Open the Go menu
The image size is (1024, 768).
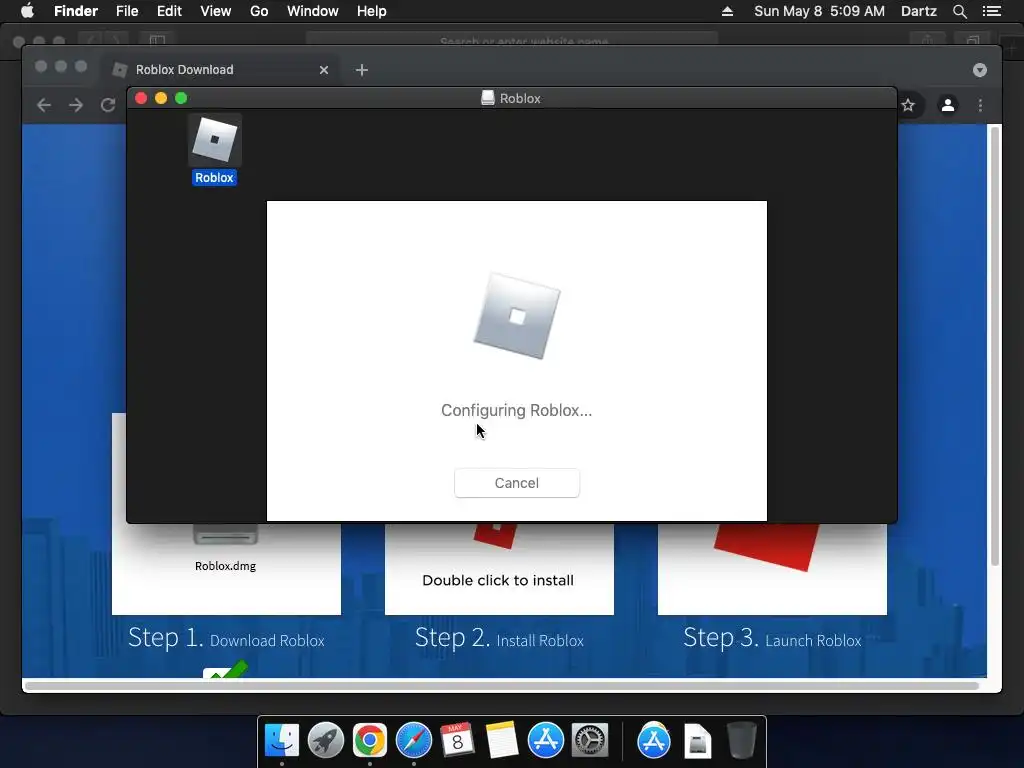click(x=259, y=11)
